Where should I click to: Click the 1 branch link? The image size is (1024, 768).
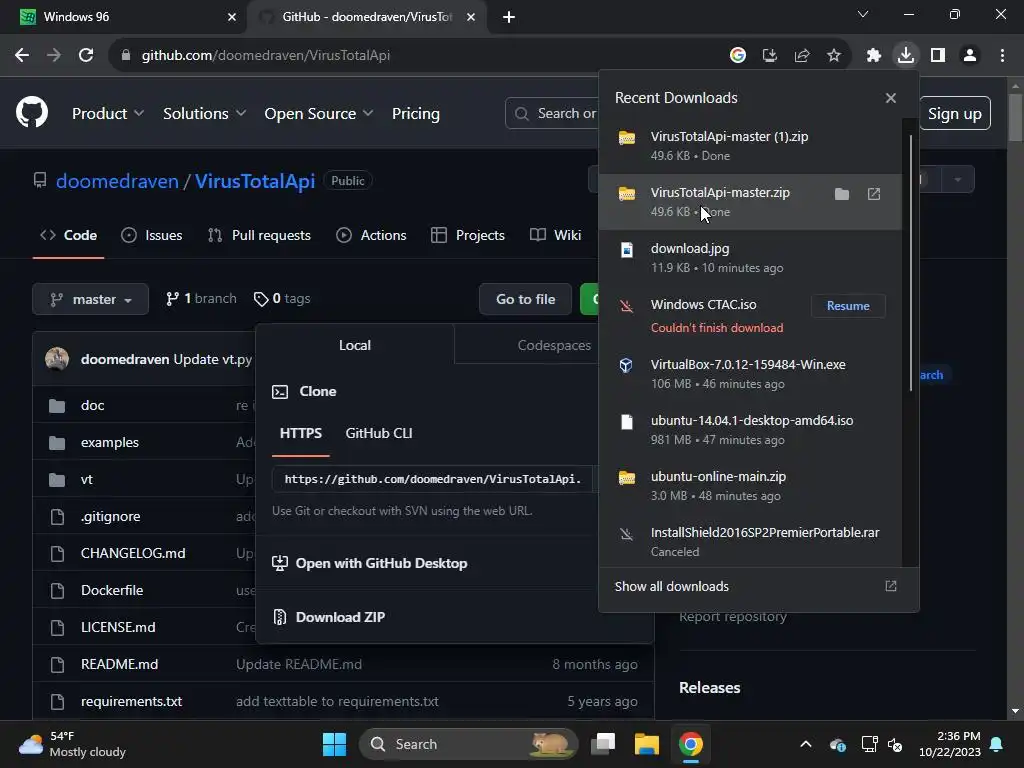[x=201, y=298]
